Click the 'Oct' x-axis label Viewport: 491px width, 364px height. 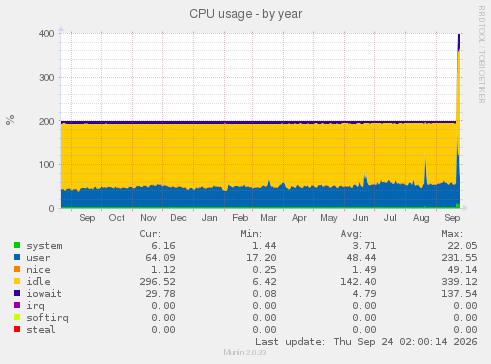[x=117, y=218]
